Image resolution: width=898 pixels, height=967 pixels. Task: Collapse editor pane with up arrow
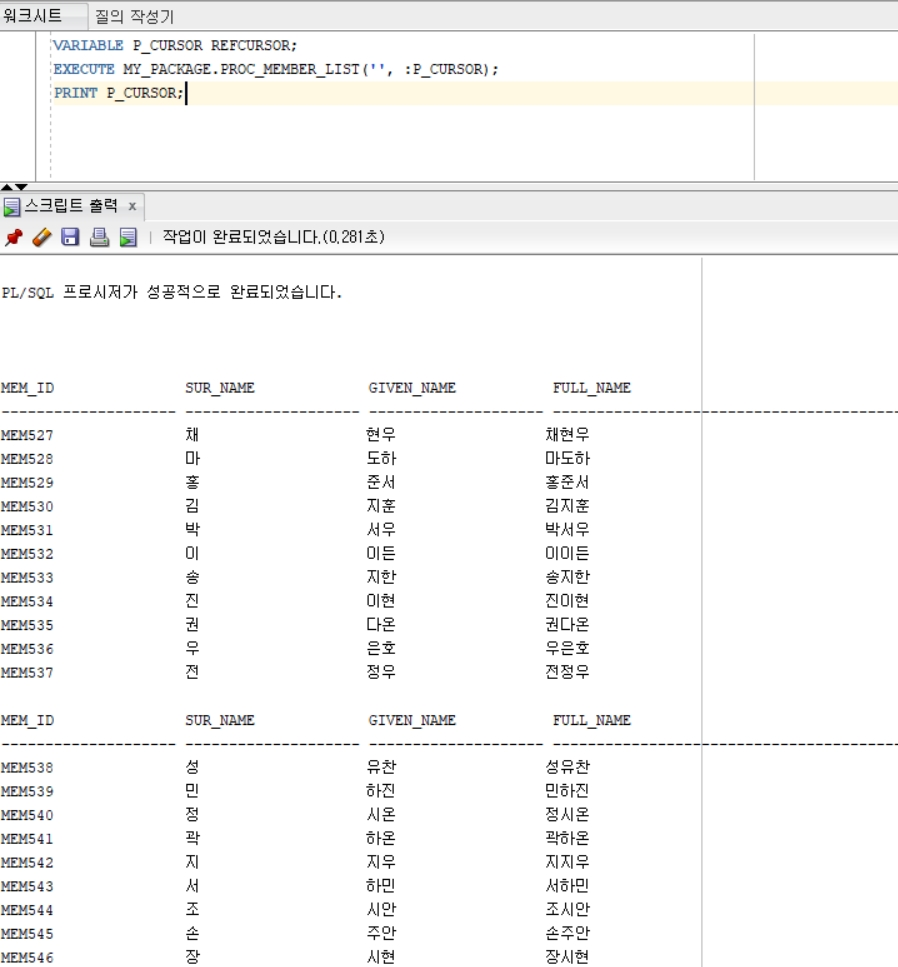7,187
